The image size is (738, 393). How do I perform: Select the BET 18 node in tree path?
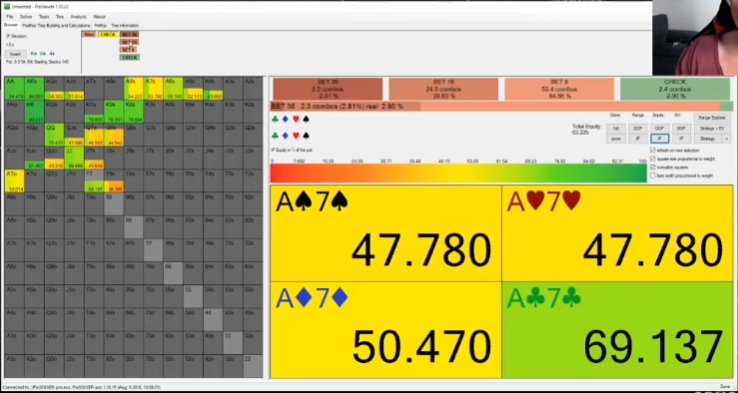[x=129, y=42]
